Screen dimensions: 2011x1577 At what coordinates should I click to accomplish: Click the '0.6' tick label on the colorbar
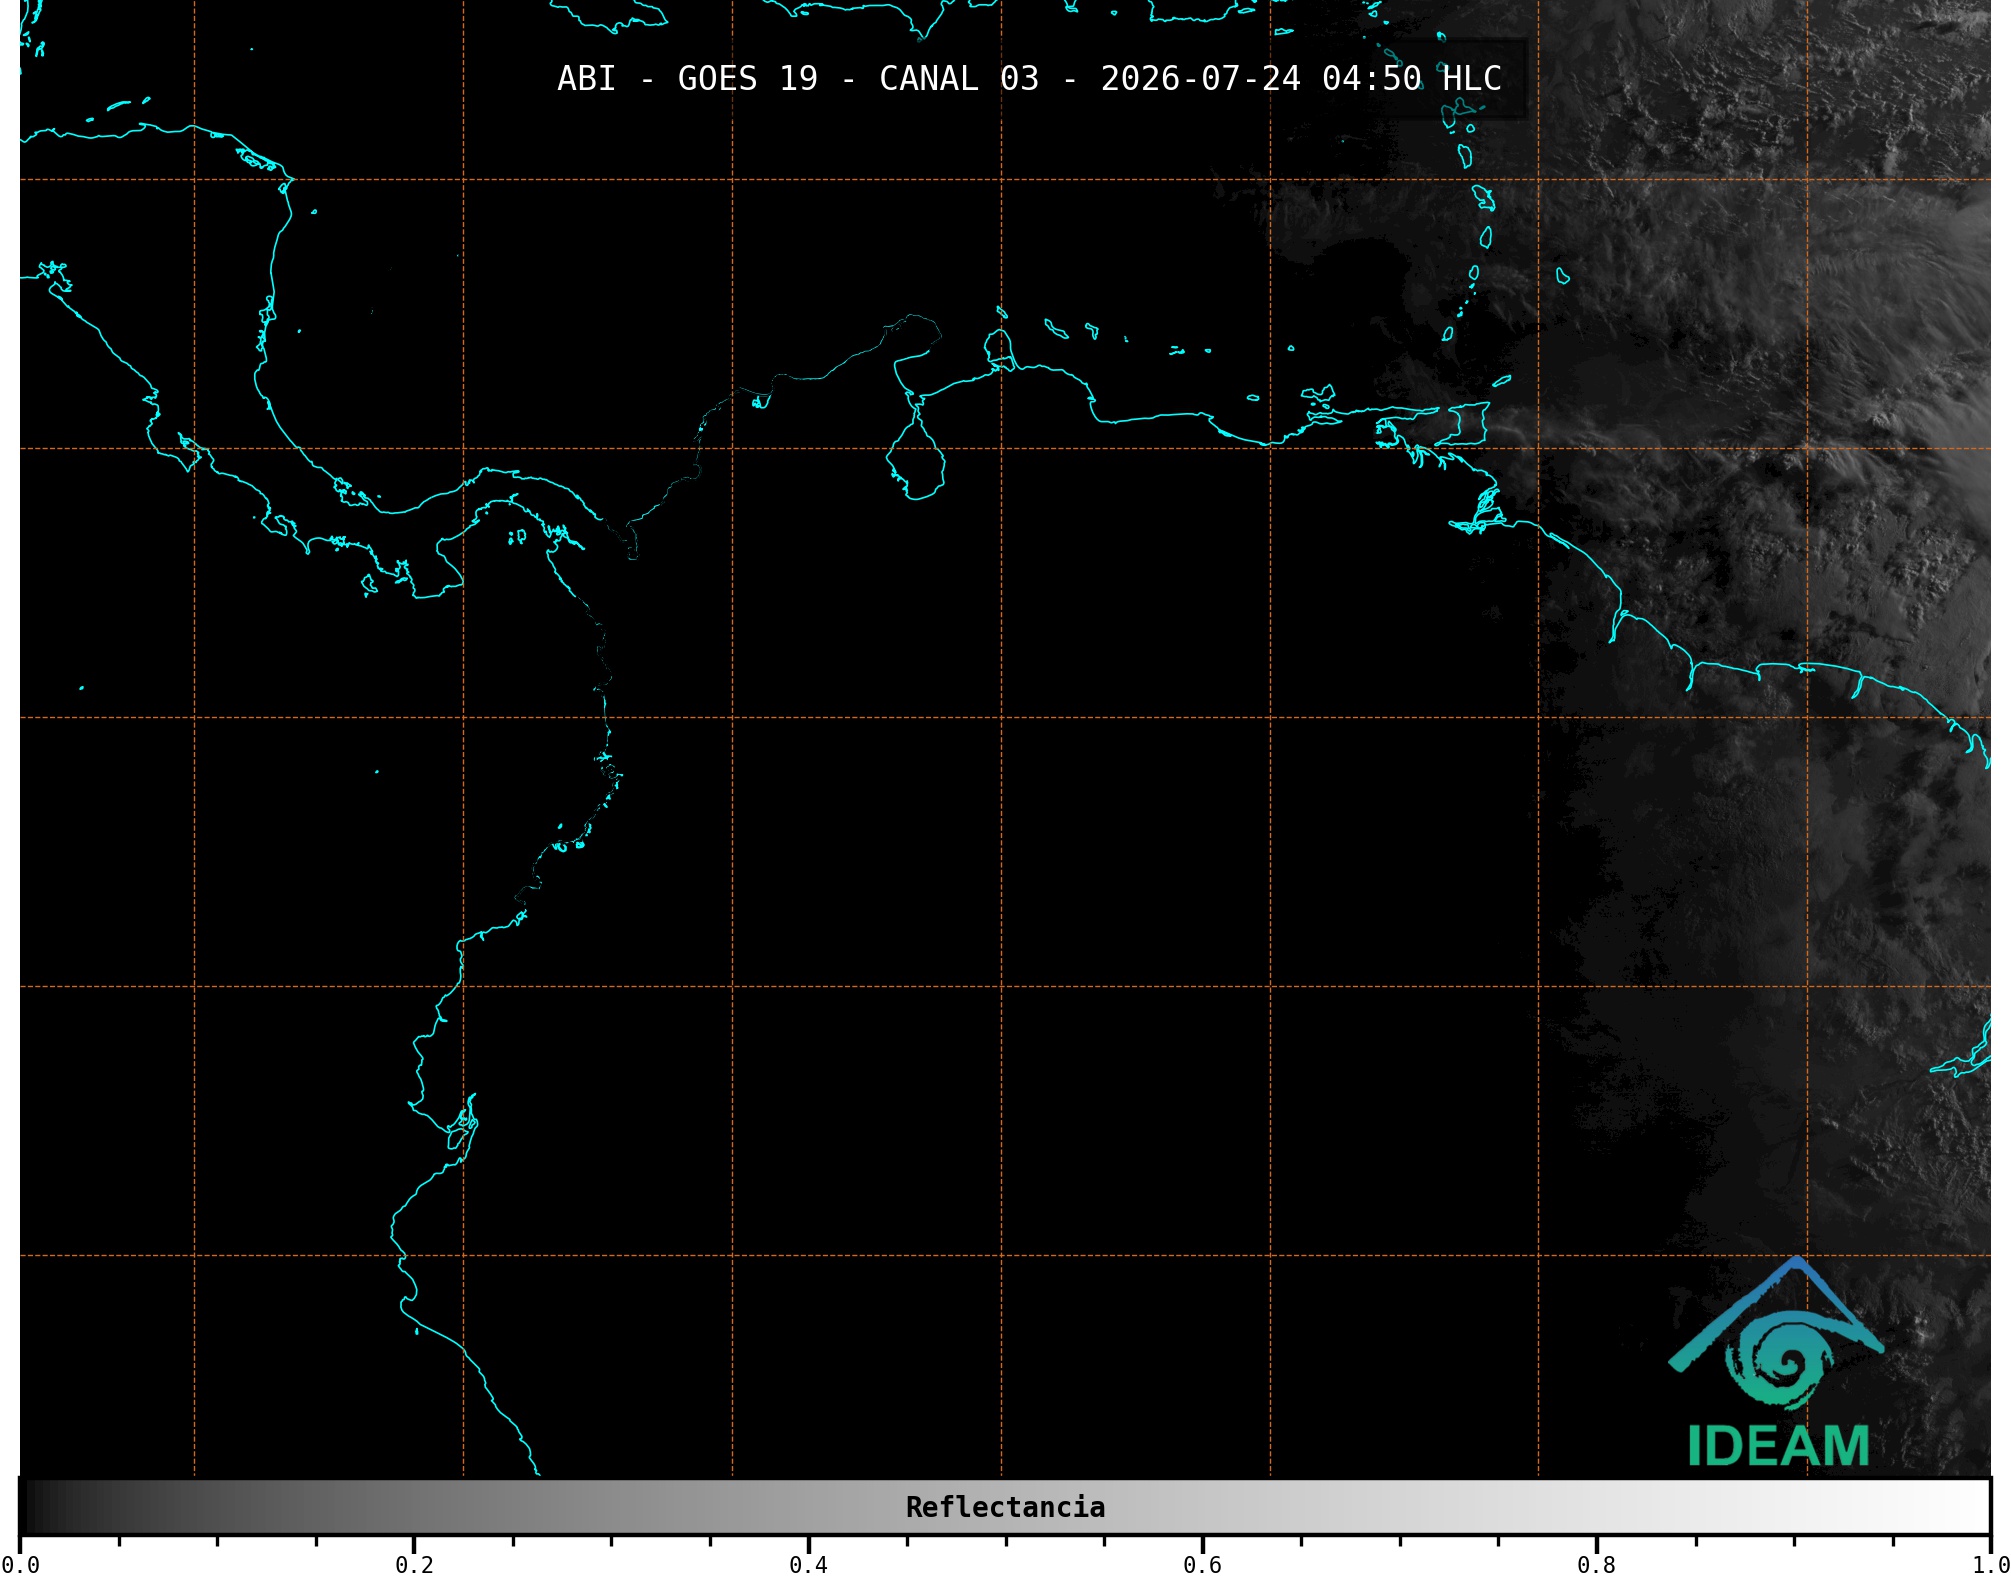[x=1202, y=1565]
